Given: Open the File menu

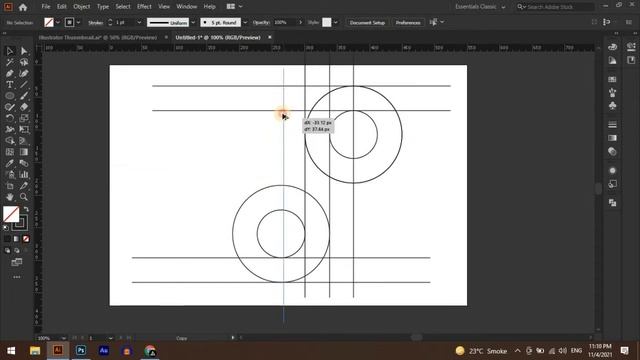Looking at the screenshot, I should point(46,7).
